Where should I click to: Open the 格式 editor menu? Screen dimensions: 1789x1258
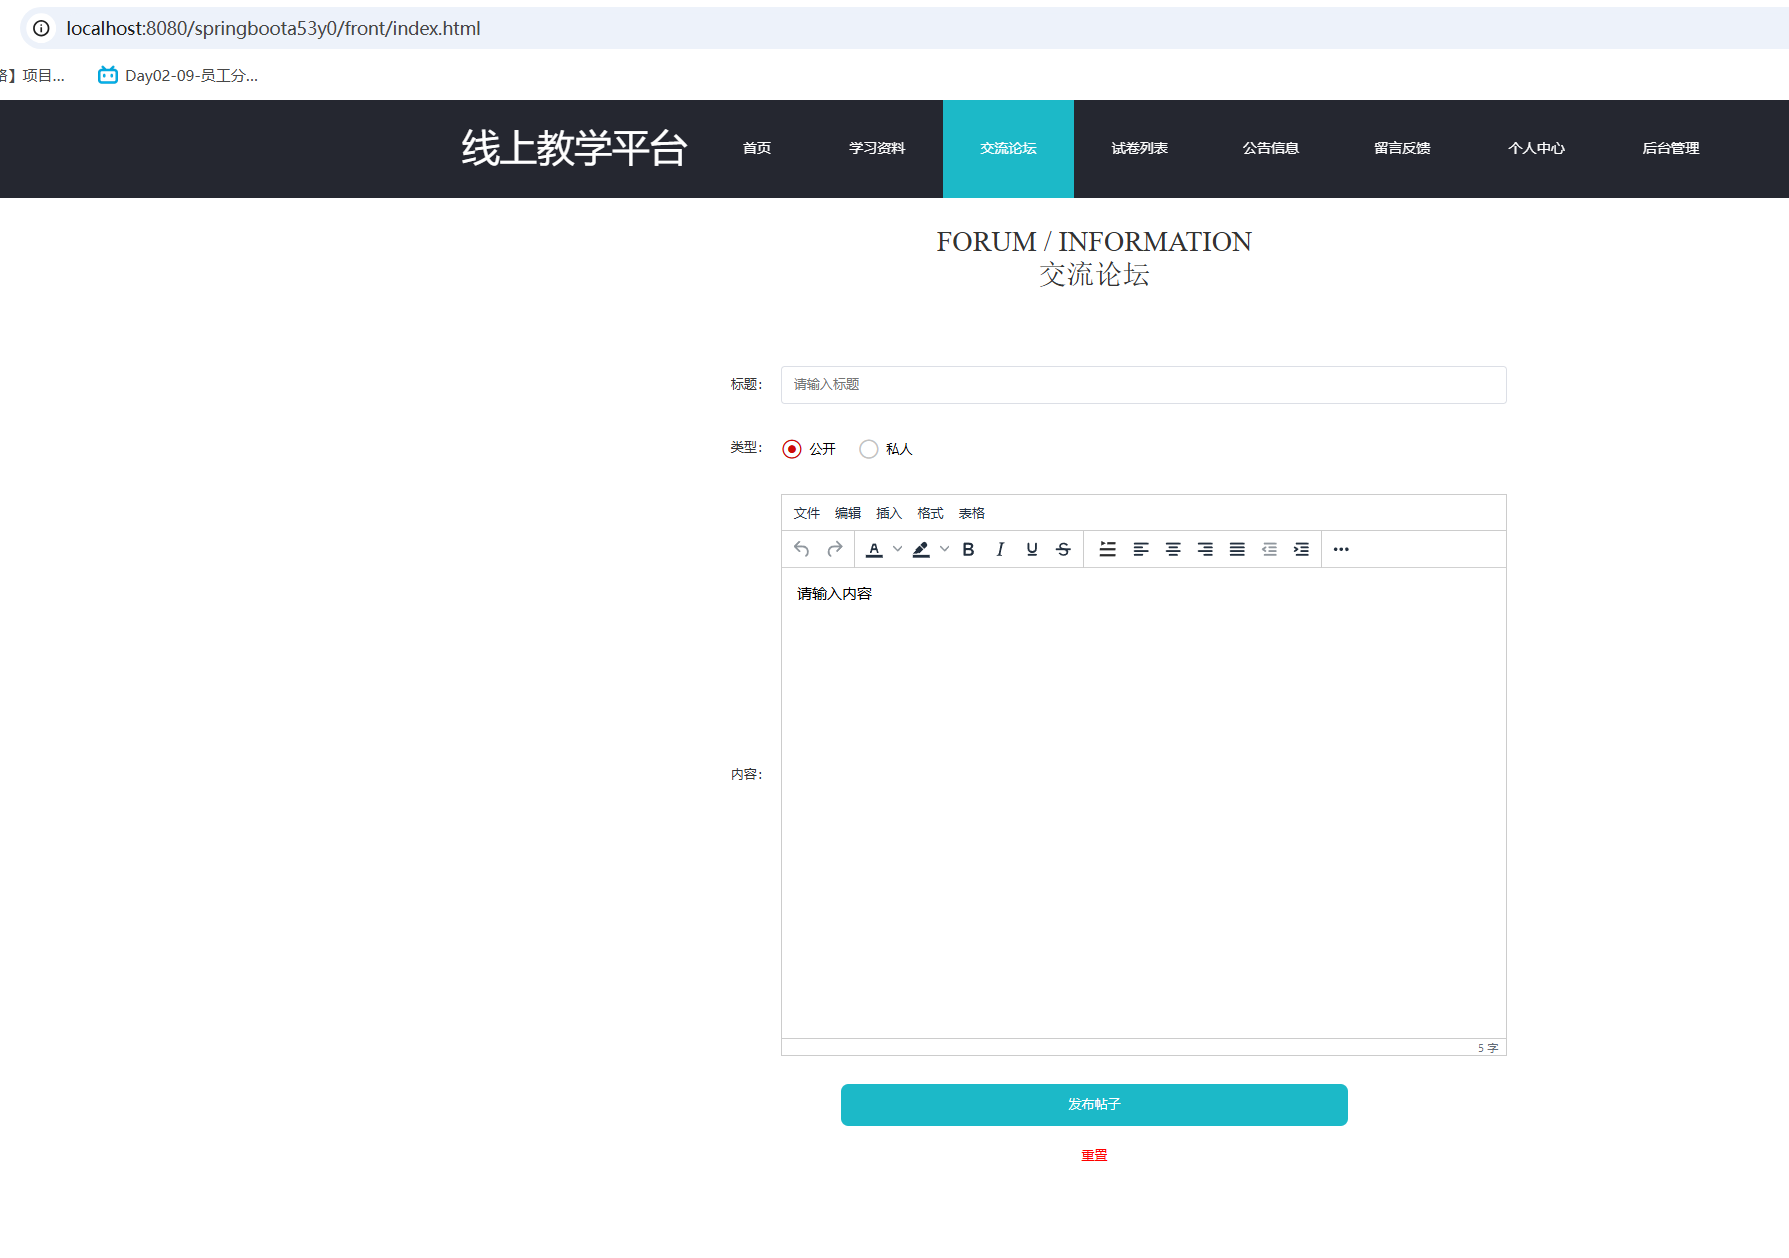tap(930, 513)
